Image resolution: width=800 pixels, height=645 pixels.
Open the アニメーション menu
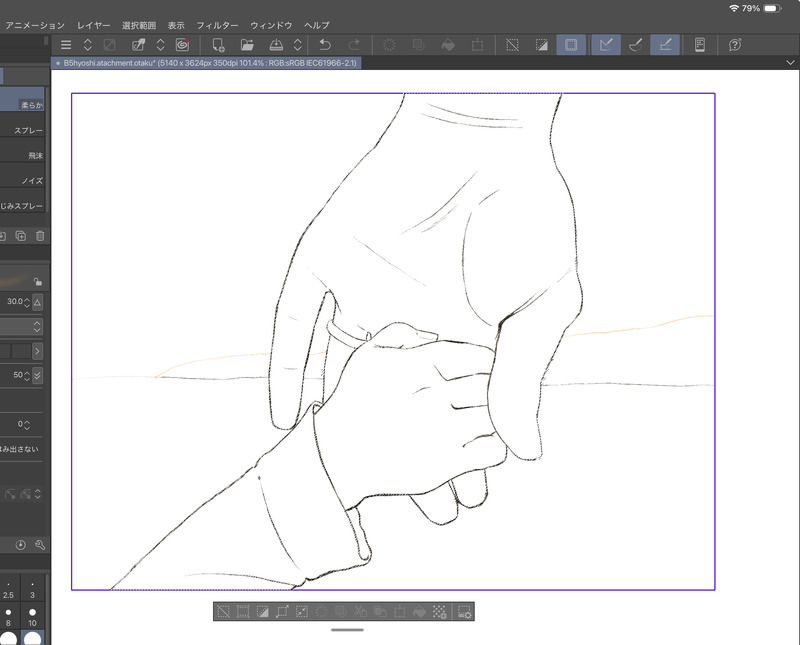point(35,25)
